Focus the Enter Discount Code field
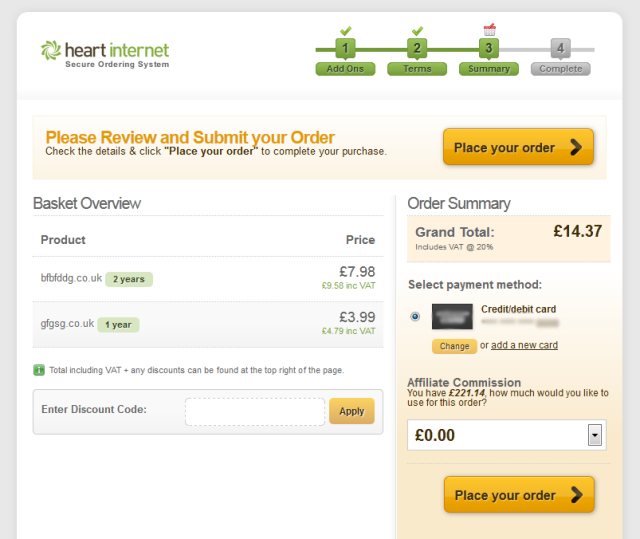 [x=255, y=411]
